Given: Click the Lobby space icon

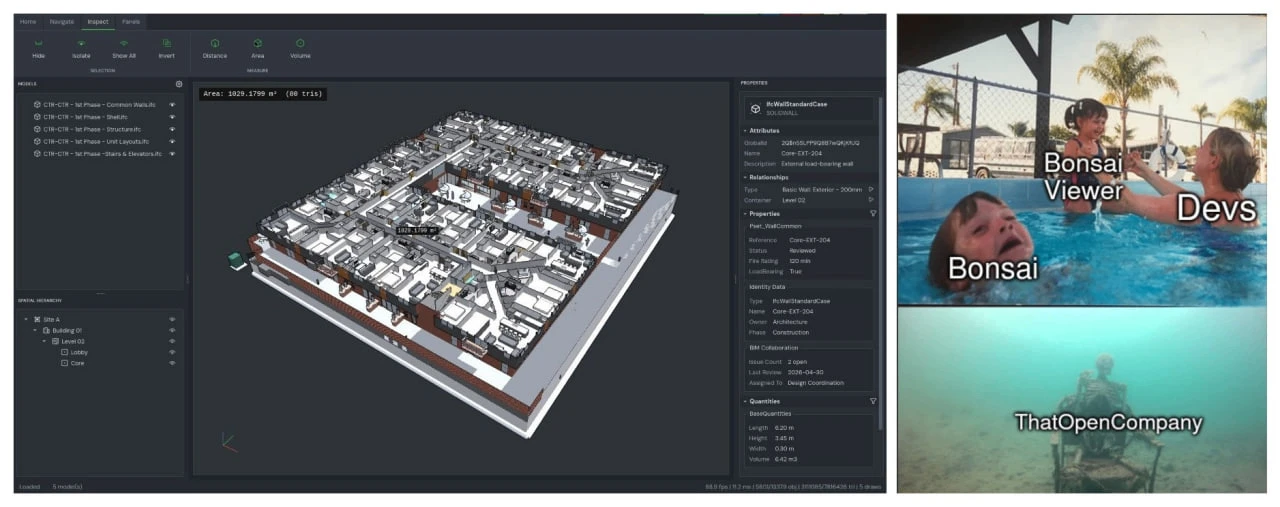Looking at the screenshot, I should (x=64, y=352).
